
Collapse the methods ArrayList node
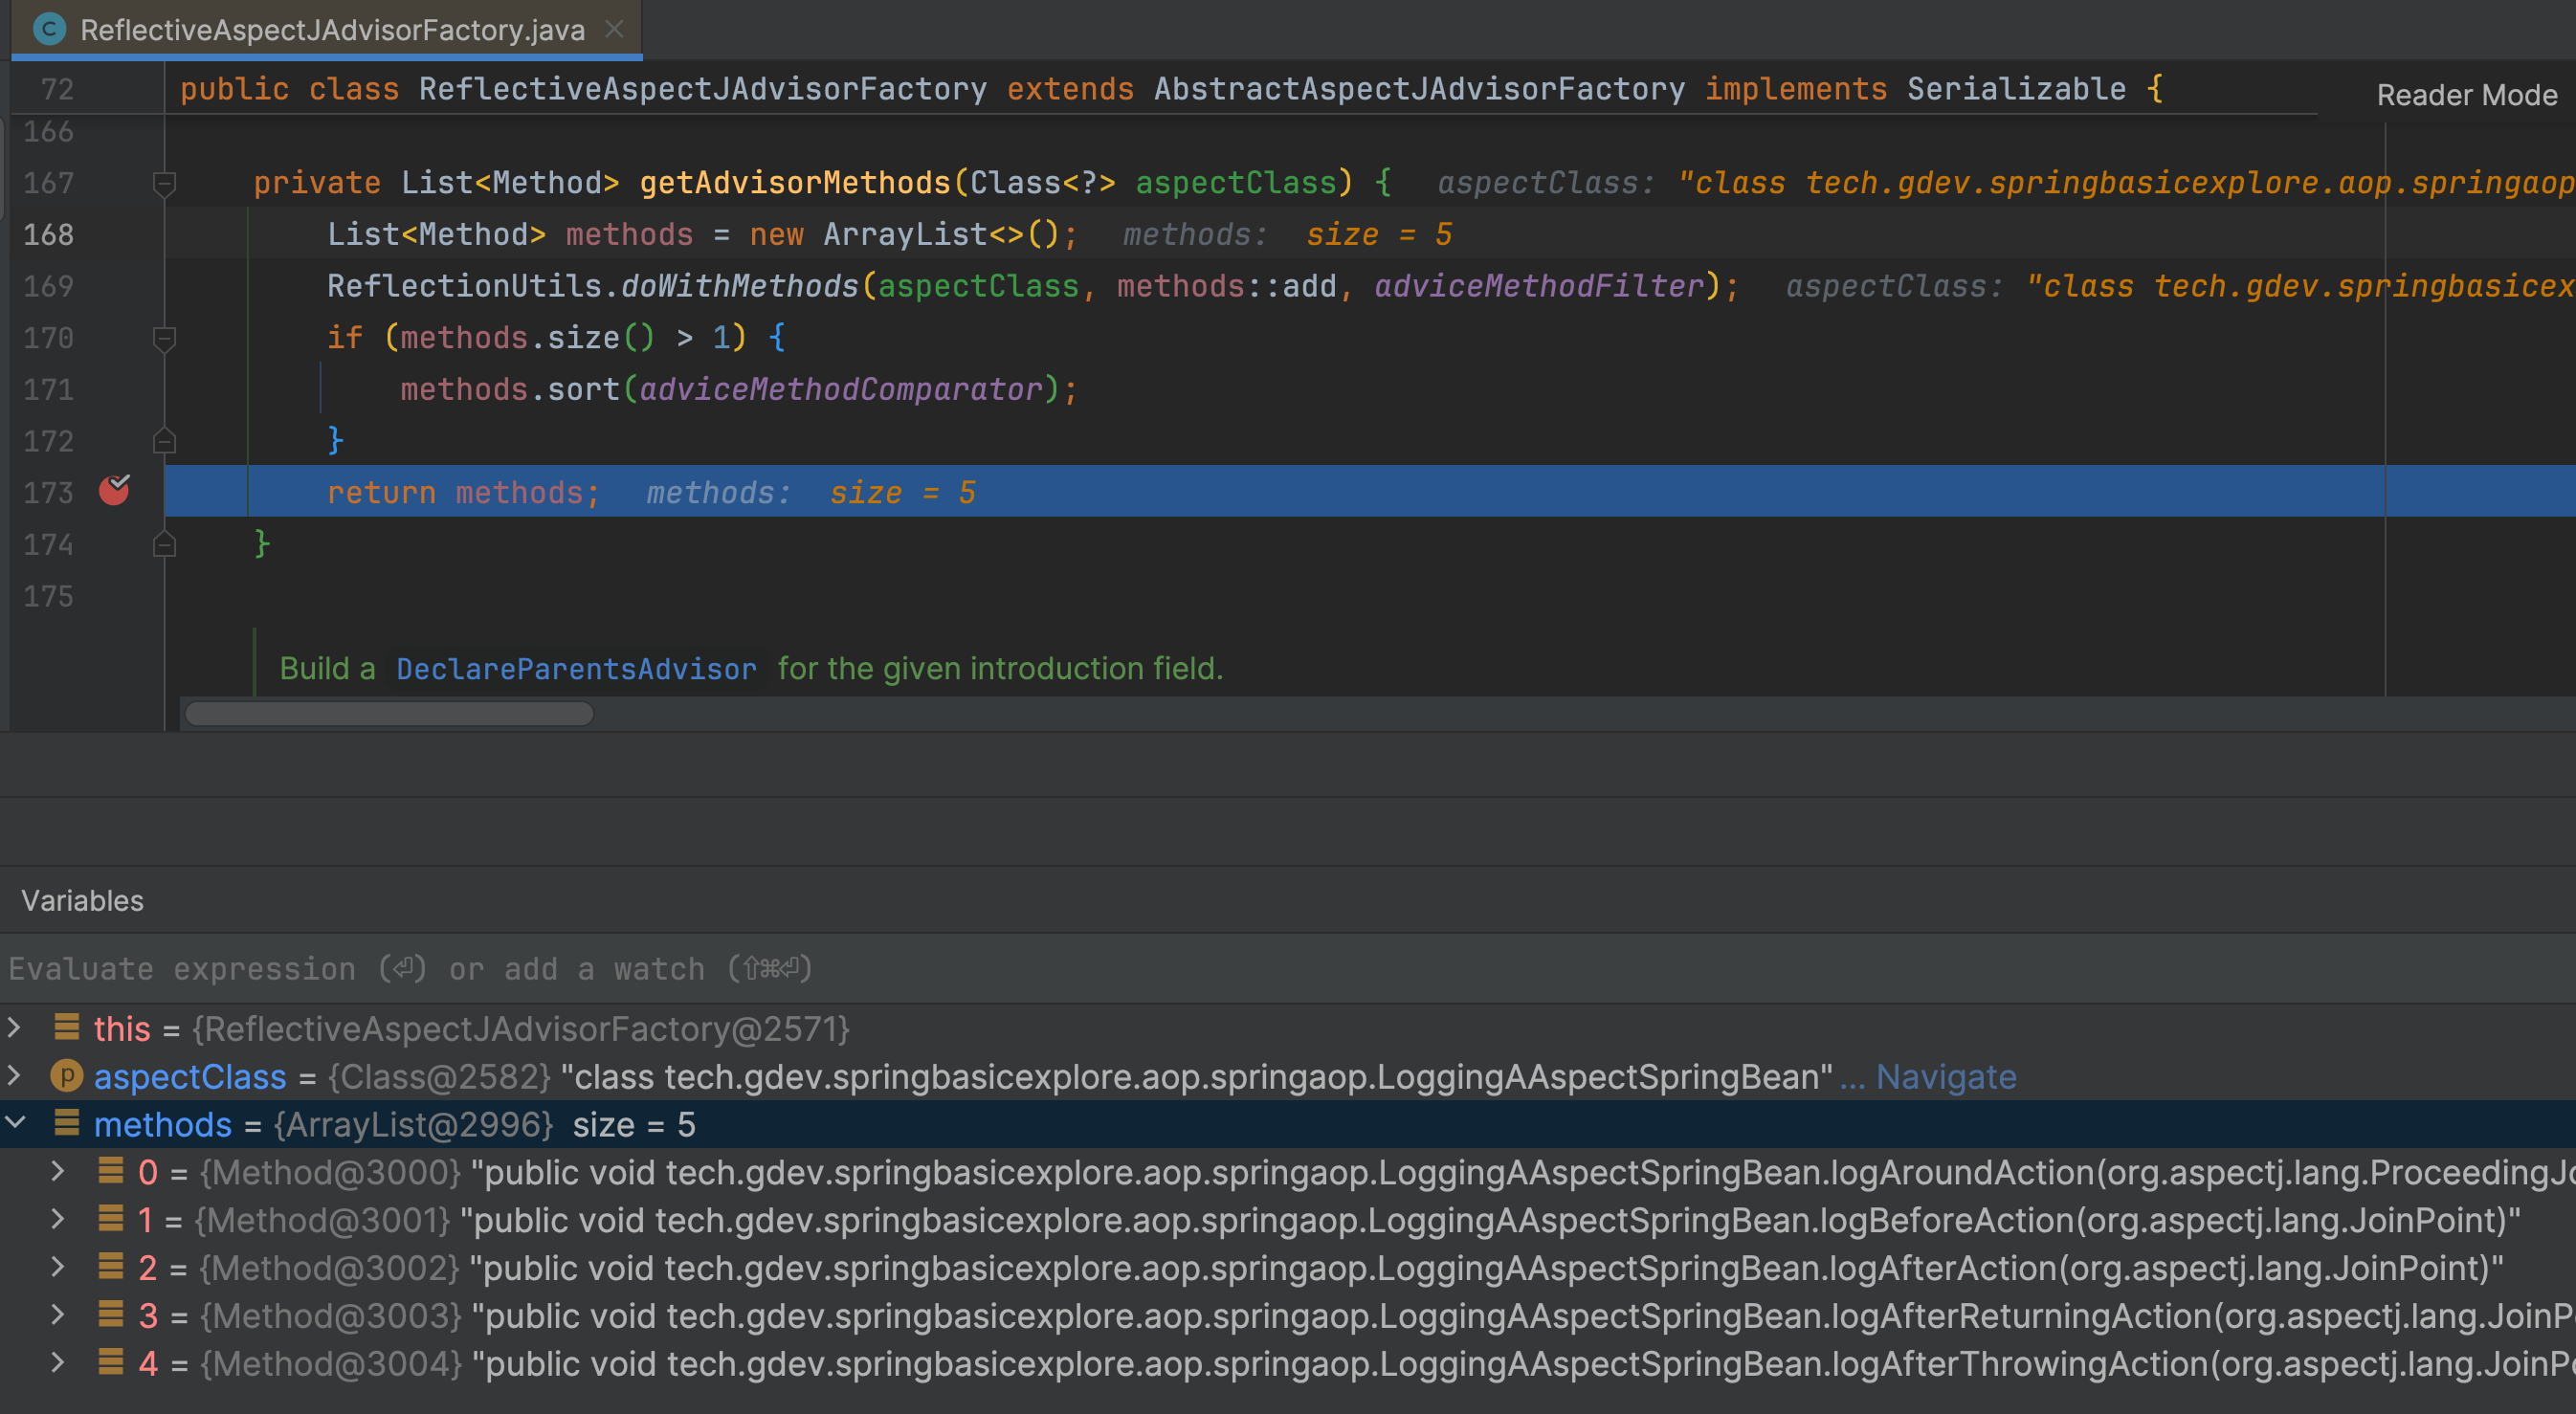pos(15,1124)
